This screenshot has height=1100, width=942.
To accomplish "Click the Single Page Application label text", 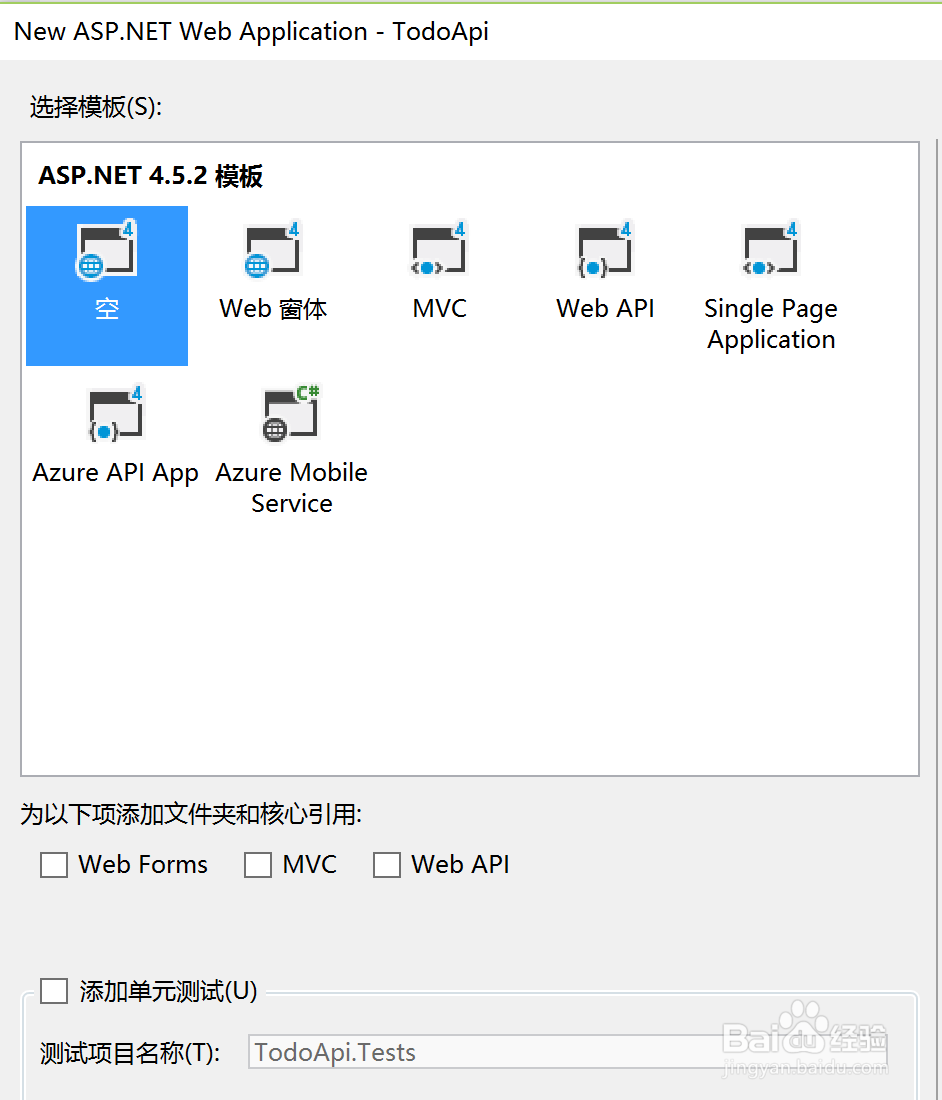I will click(x=770, y=323).
